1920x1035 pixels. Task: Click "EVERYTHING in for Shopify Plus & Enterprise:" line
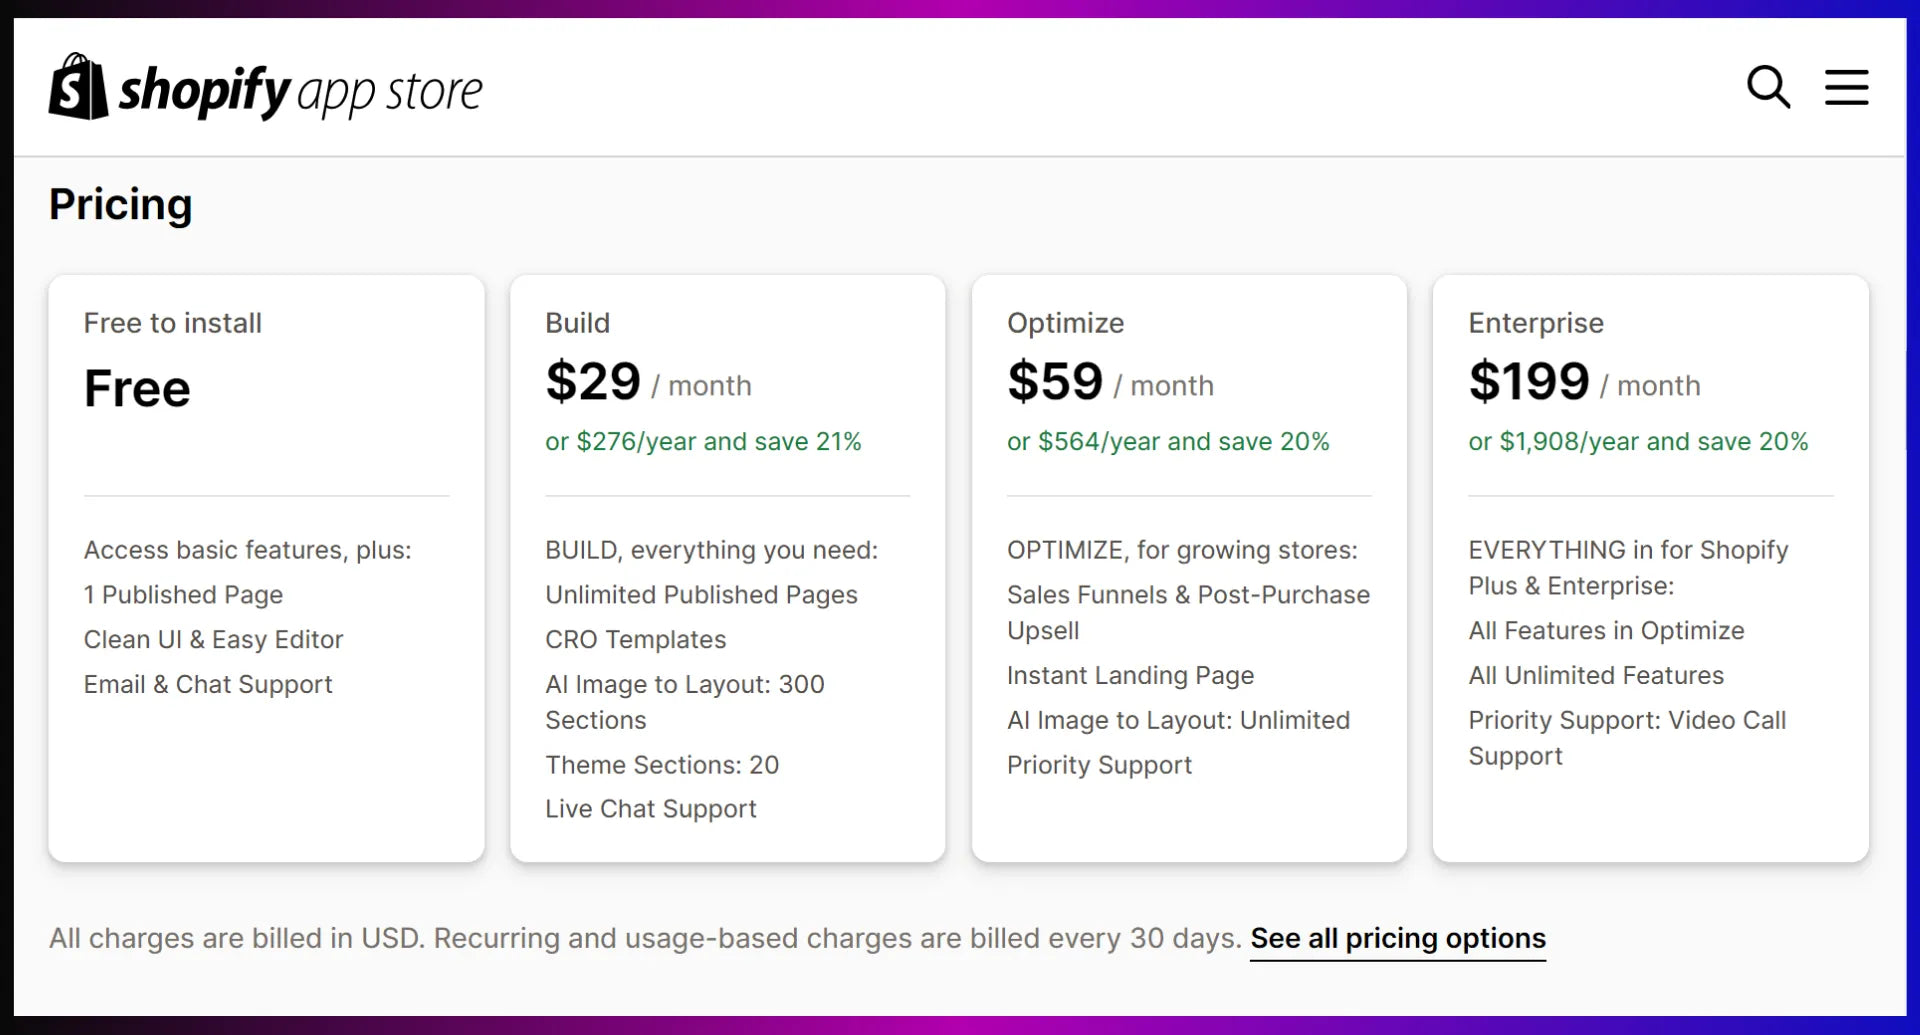[1629, 568]
